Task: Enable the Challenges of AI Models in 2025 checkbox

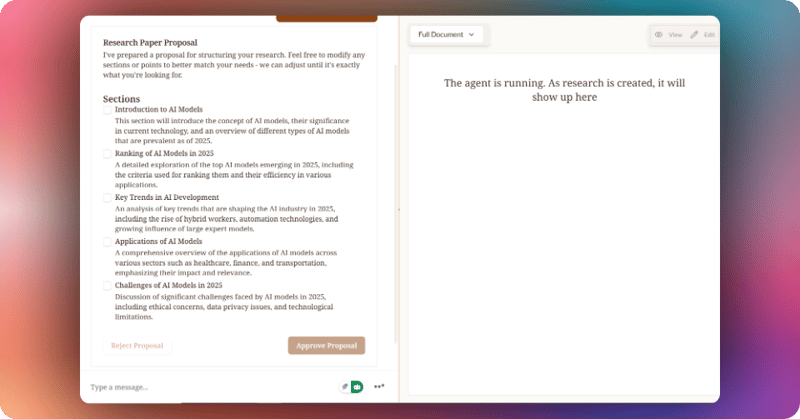Action: point(108,286)
